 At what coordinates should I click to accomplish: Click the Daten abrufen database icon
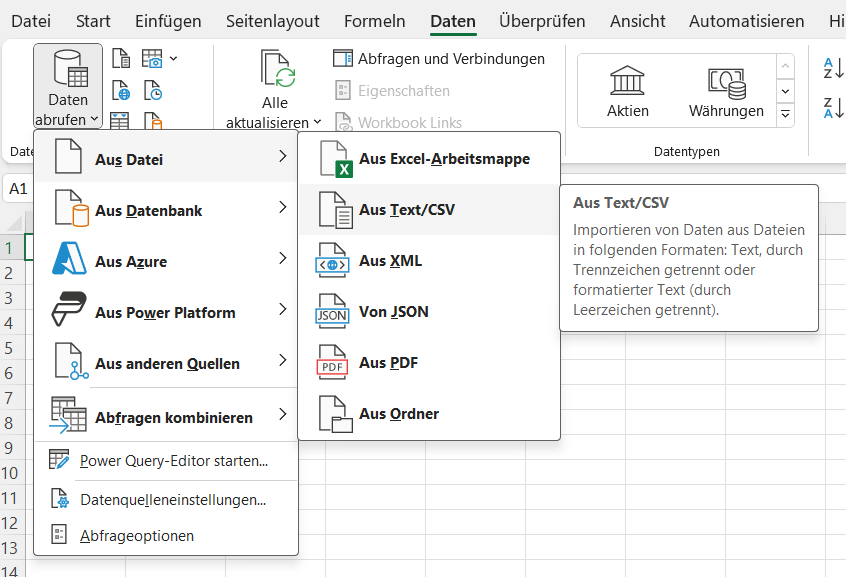(70, 68)
